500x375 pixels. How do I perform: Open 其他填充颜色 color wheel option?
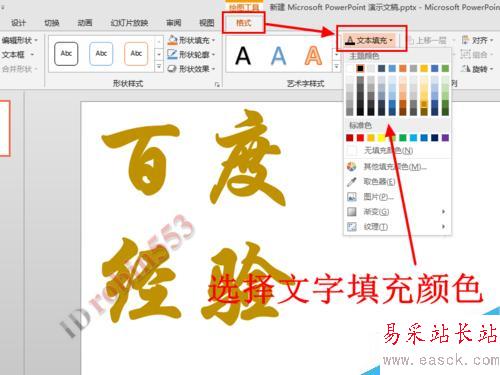[x=397, y=166]
